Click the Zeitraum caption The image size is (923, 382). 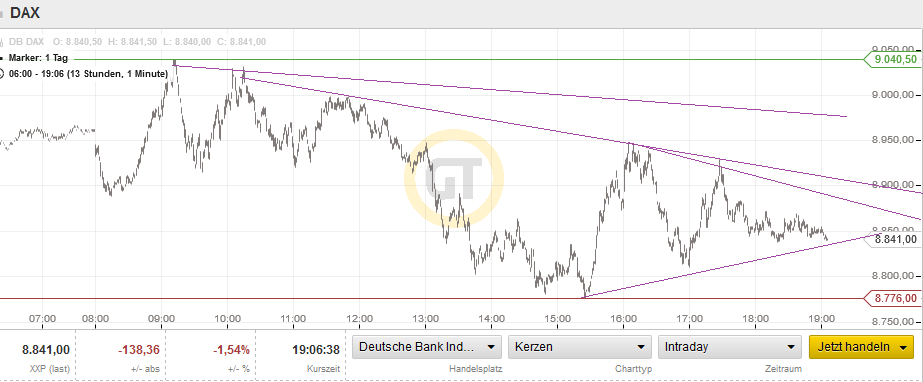[x=783, y=369]
